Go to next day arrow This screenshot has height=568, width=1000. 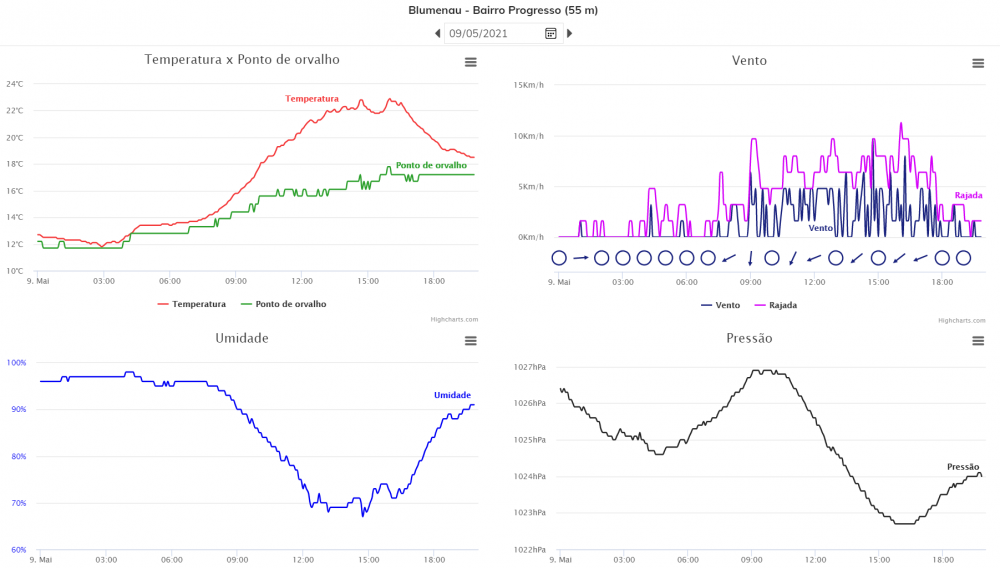pyautogui.click(x=570, y=33)
